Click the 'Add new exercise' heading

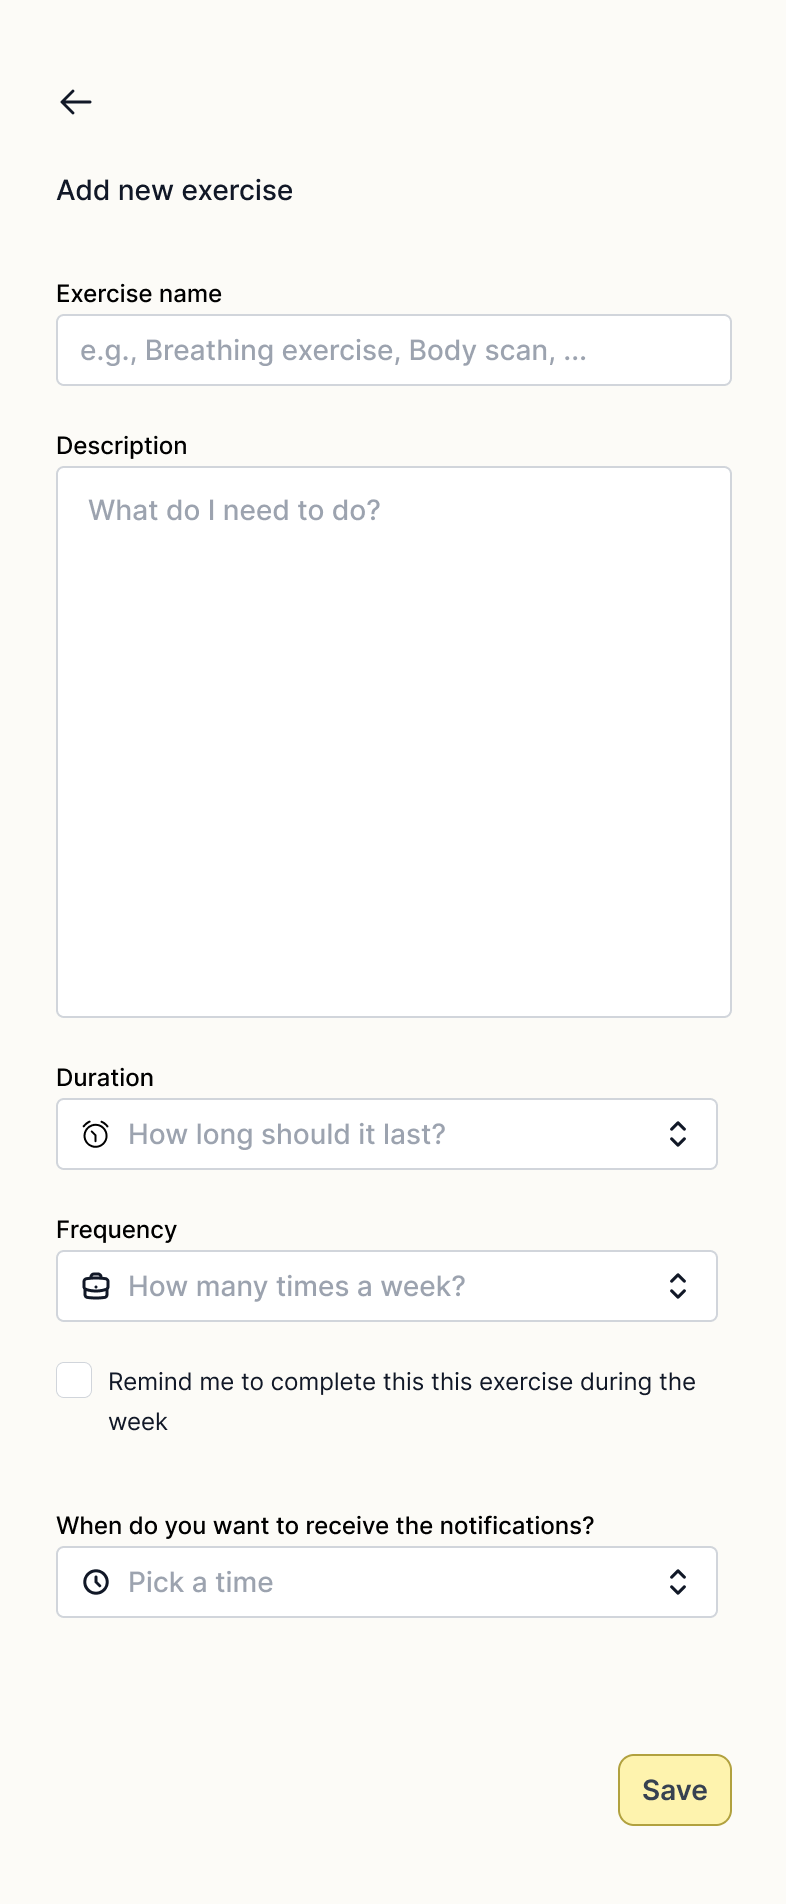[x=174, y=190]
